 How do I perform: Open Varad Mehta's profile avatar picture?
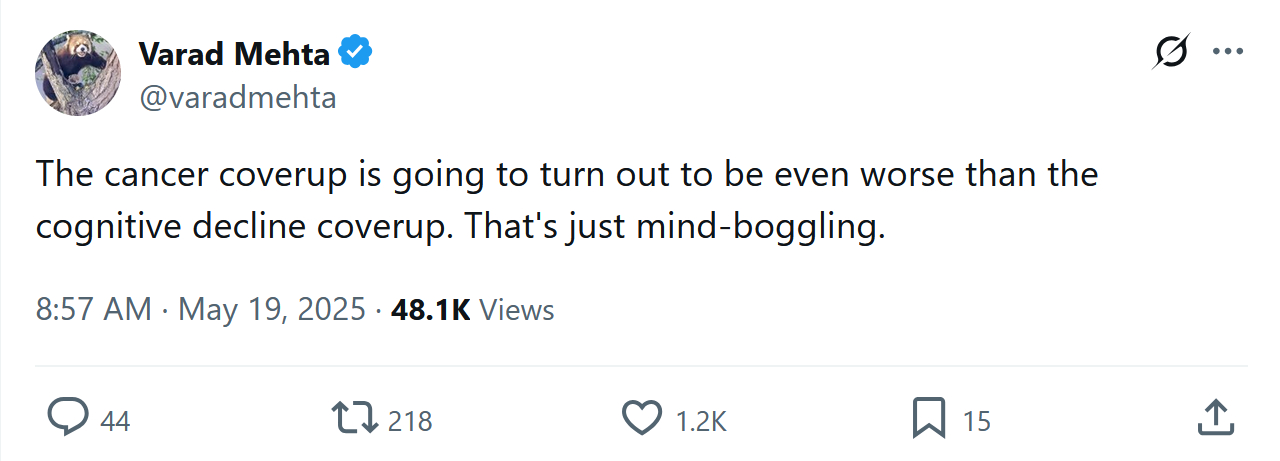79,74
